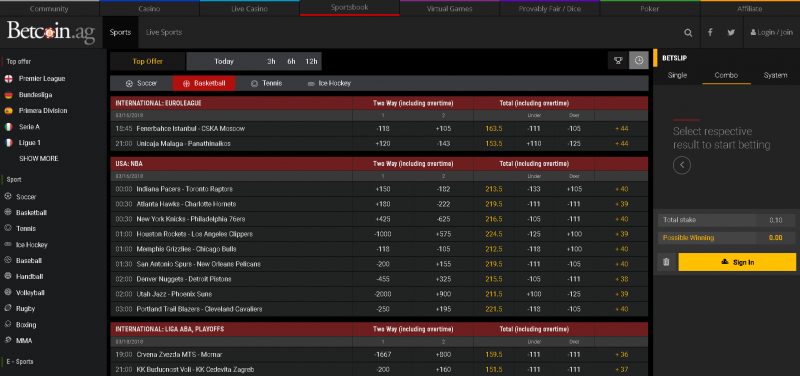Click the betslip trash bin icon

[666, 262]
